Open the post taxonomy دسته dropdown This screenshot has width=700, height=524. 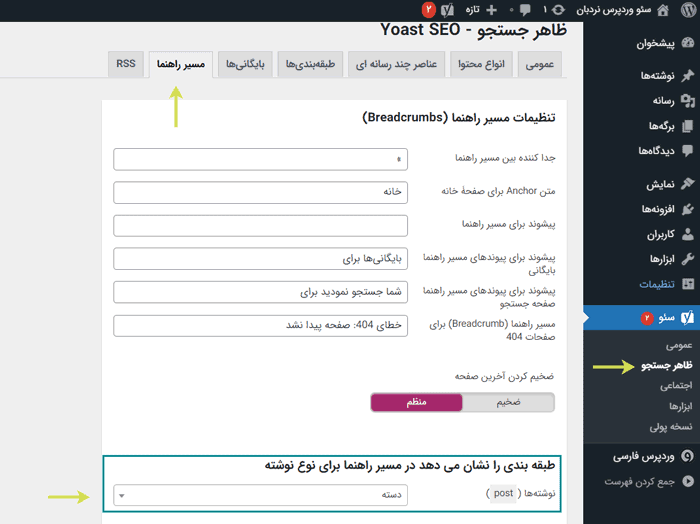pyautogui.click(x=260, y=495)
